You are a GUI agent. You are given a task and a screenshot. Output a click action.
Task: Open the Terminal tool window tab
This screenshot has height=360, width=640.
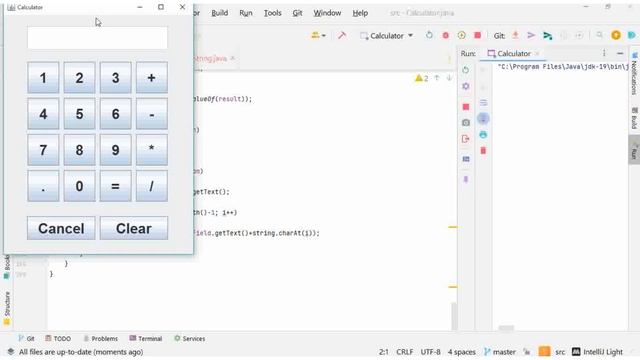(x=146, y=338)
